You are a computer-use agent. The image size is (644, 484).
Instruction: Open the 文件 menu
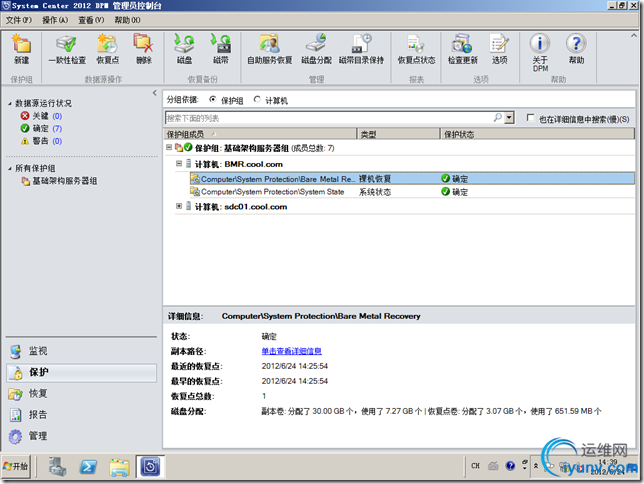point(18,20)
